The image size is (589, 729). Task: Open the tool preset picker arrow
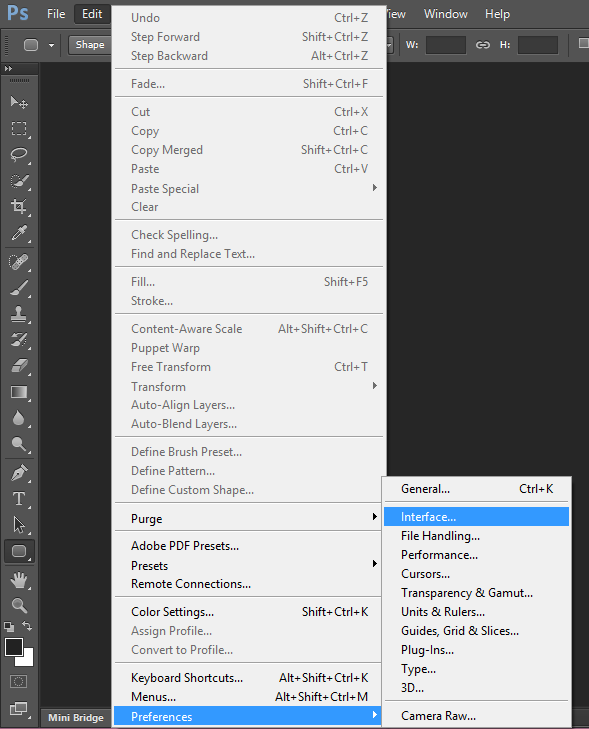tap(51, 45)
